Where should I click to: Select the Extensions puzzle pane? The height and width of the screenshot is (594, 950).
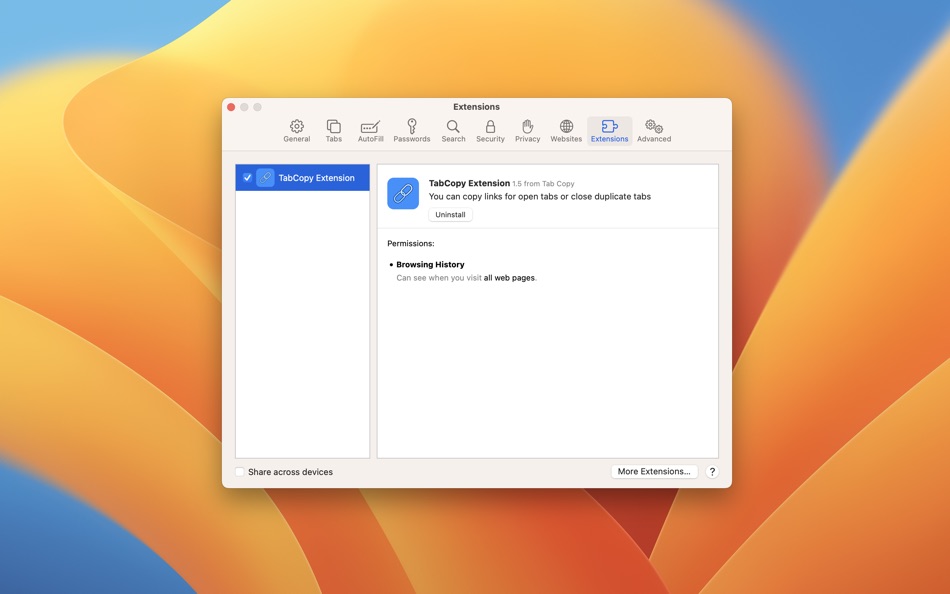[610, 131]
